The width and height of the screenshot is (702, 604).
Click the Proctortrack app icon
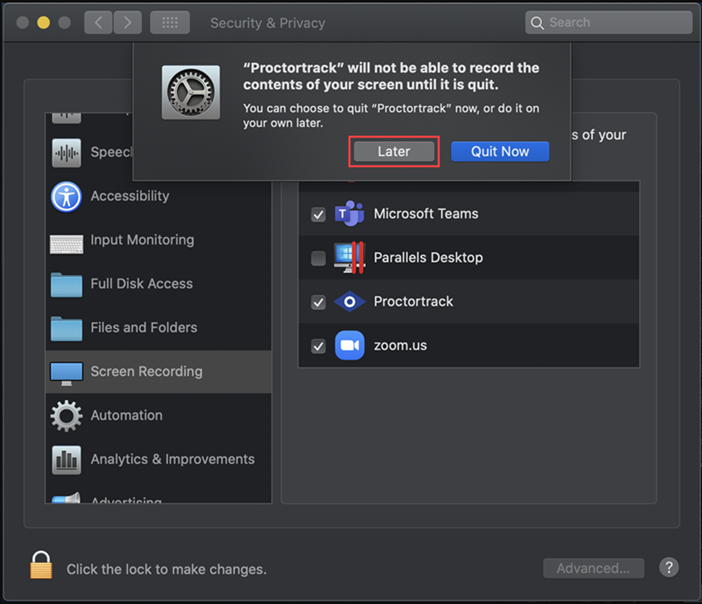(x=350, y=301)
